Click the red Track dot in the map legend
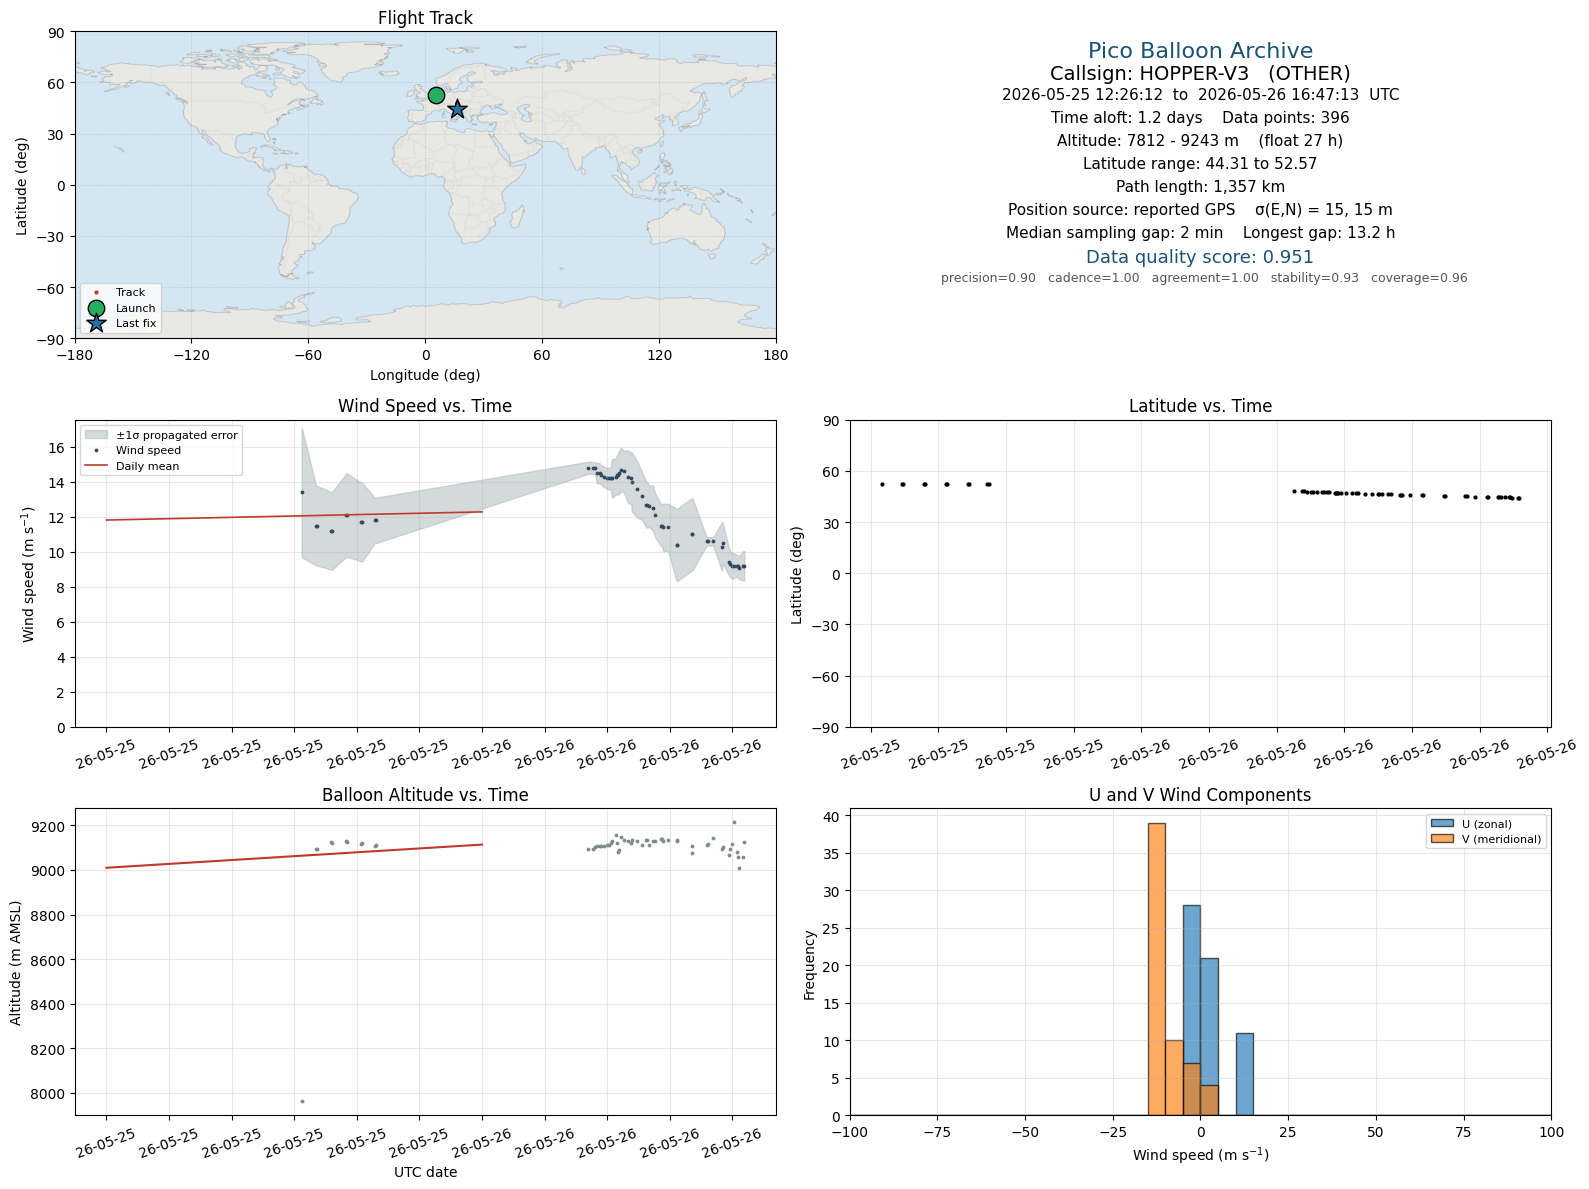This screenshot has width=1589, height=1189. click(96, 293)
